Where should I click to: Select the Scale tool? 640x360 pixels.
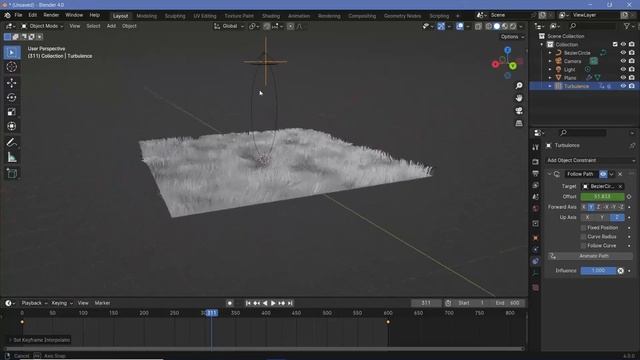12,112
